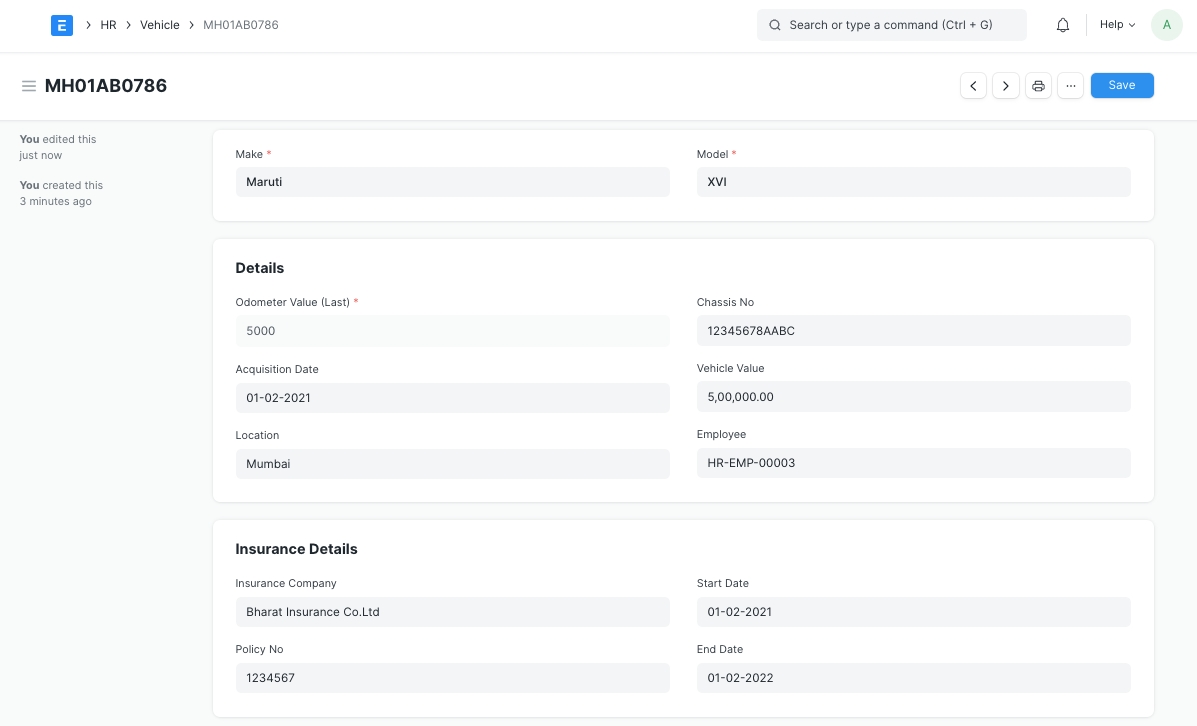Click the ERPNext home logo icon
The height and width of the screenshot is (726, 1197).
[x=62, y=25]
